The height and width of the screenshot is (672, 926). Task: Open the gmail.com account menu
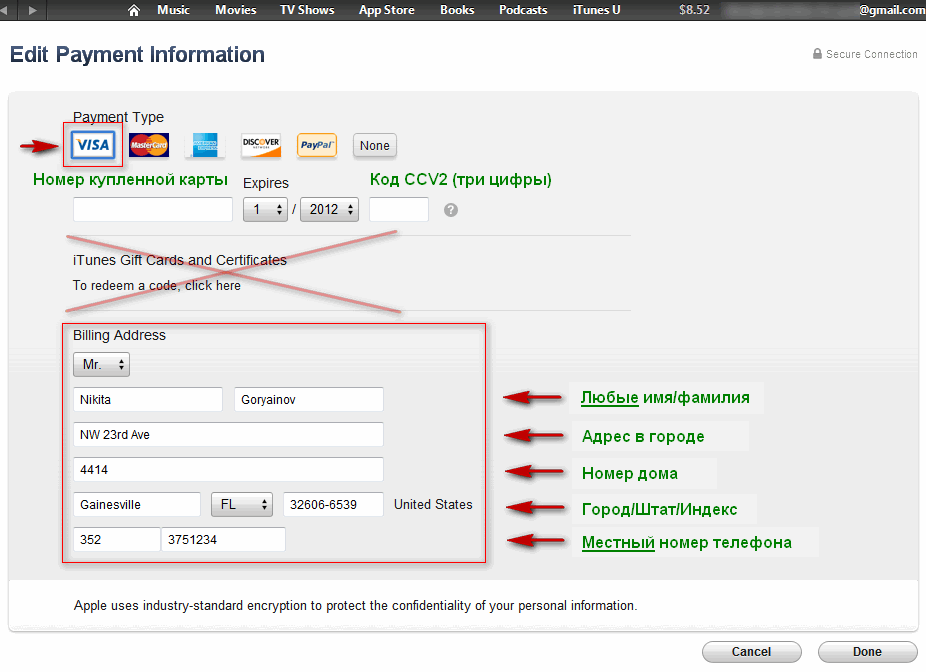pyautogui.click(x=824, y=10)
